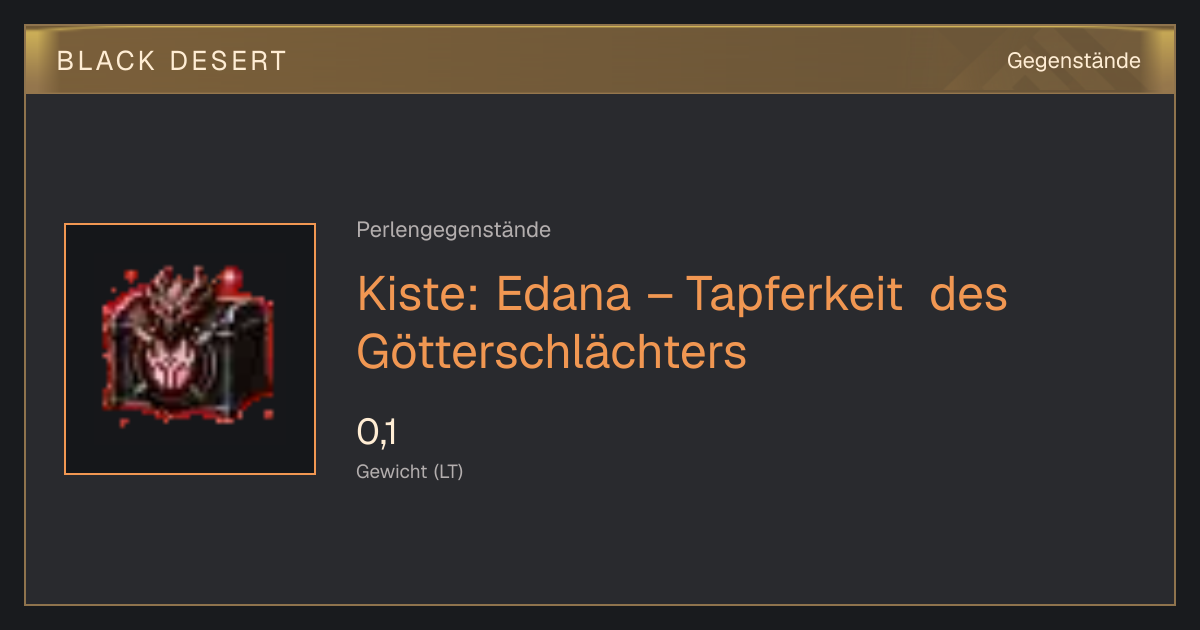Open the BLACK DESERT logo text
This screenshot has width=1200, height=630.
172,61
